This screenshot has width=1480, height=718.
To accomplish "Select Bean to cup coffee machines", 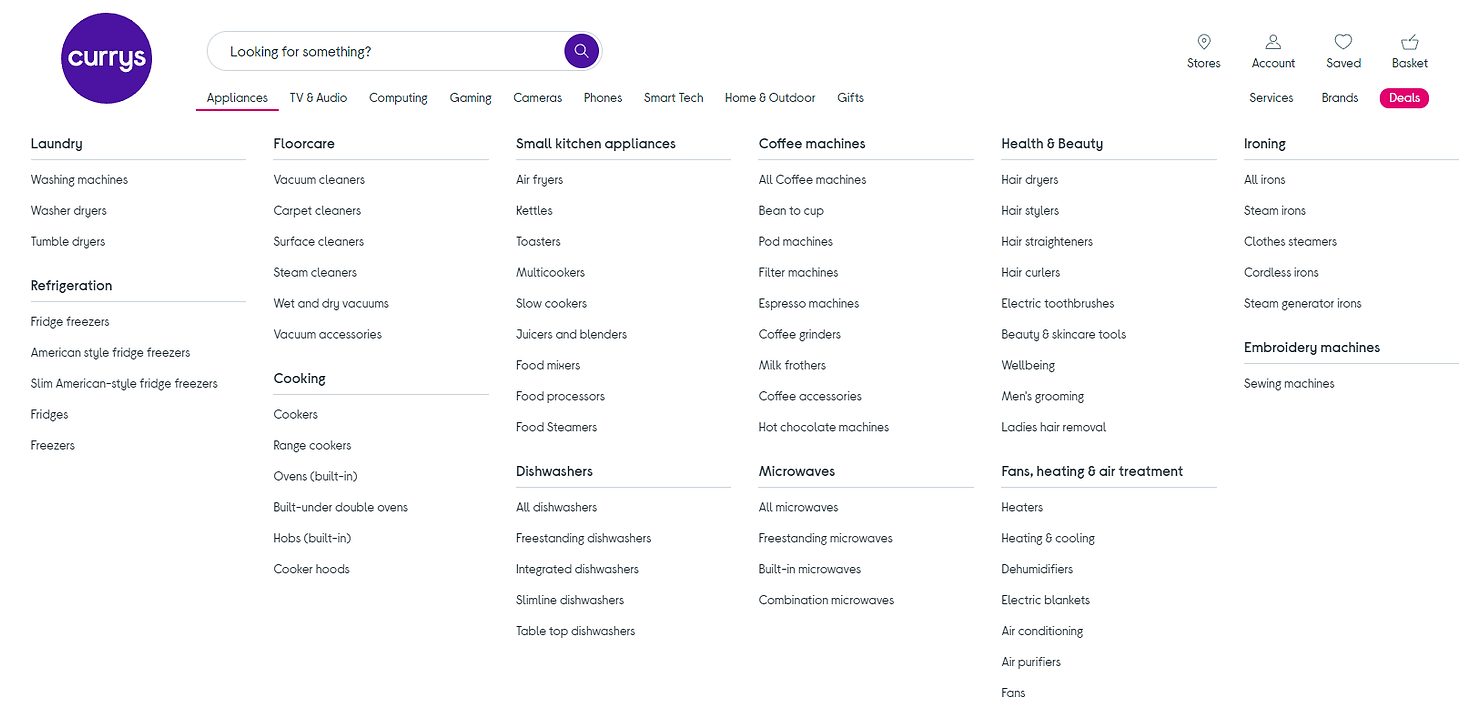I will coord(790,211).
